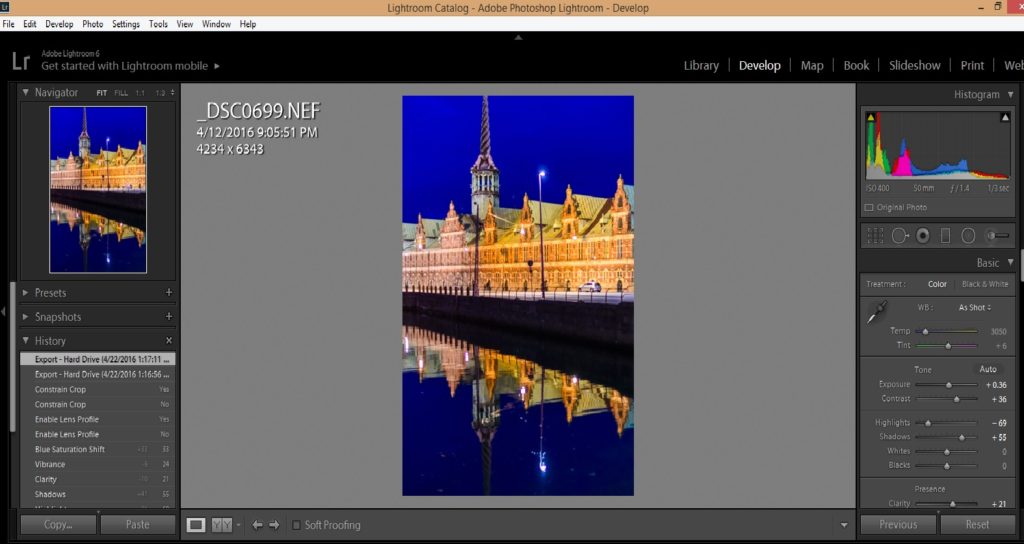Viewport: 1024px width, 544px height.
Task: Switch to the Library module
Action: coord(701,66)
